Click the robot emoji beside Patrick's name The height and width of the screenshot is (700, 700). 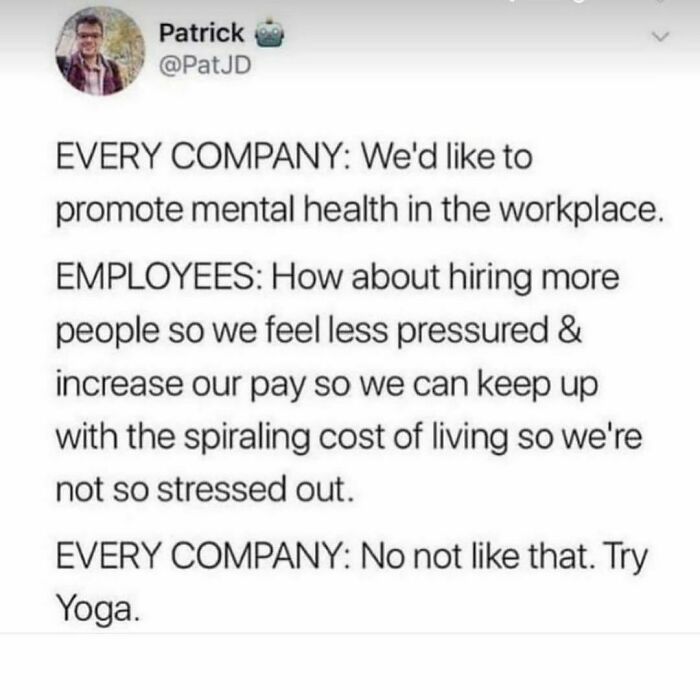(269, 33)
